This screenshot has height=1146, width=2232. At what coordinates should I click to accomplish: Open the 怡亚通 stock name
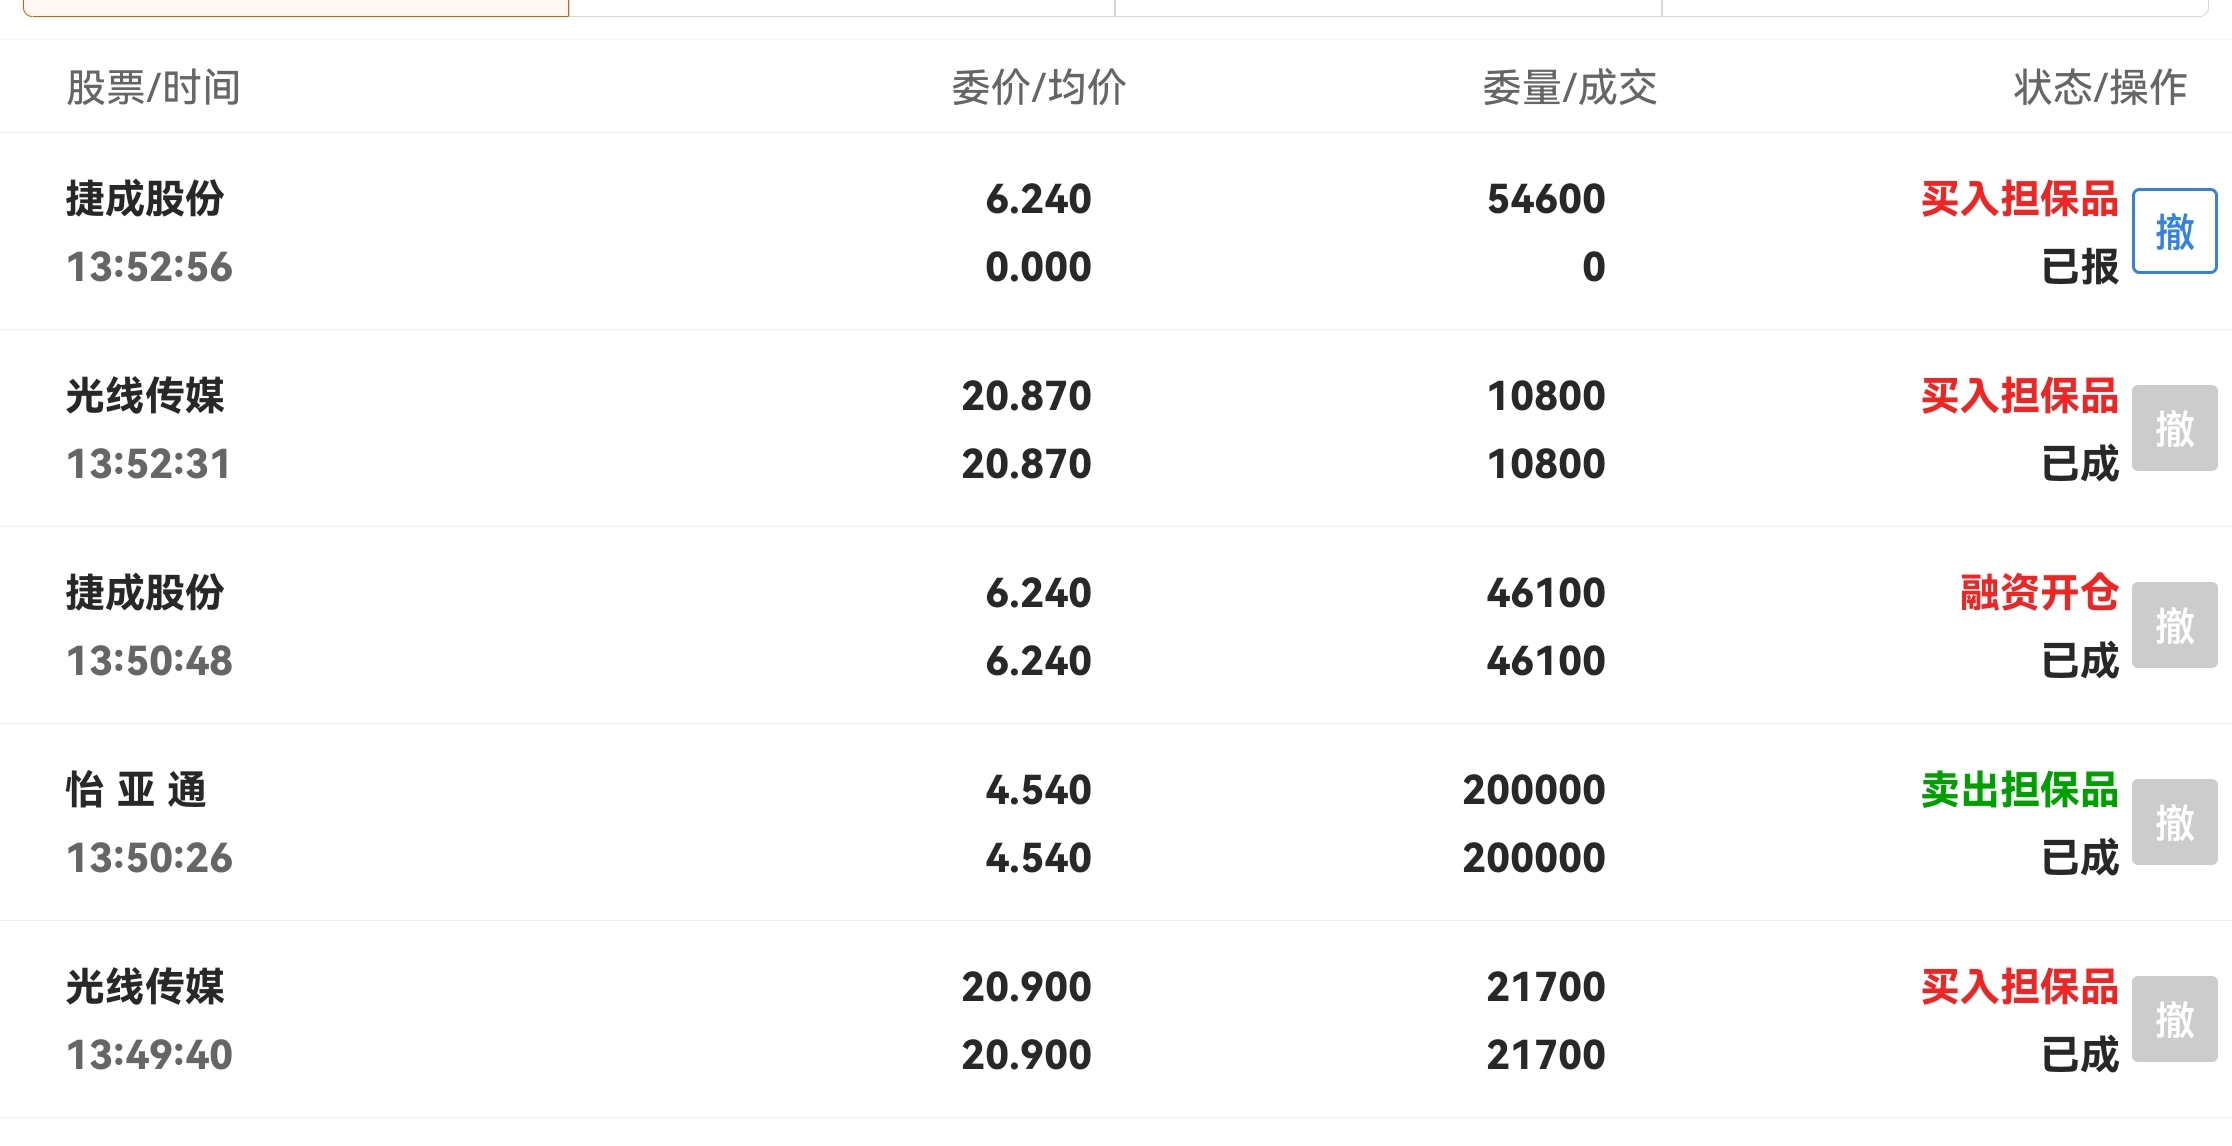[x=136, y=790]
